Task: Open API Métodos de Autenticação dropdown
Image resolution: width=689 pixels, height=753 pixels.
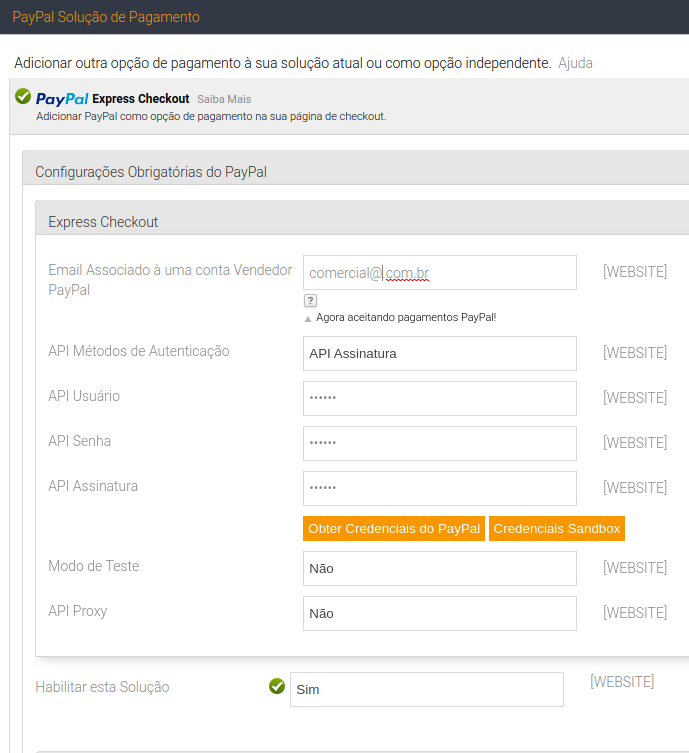Action: (x=440, y=353)
